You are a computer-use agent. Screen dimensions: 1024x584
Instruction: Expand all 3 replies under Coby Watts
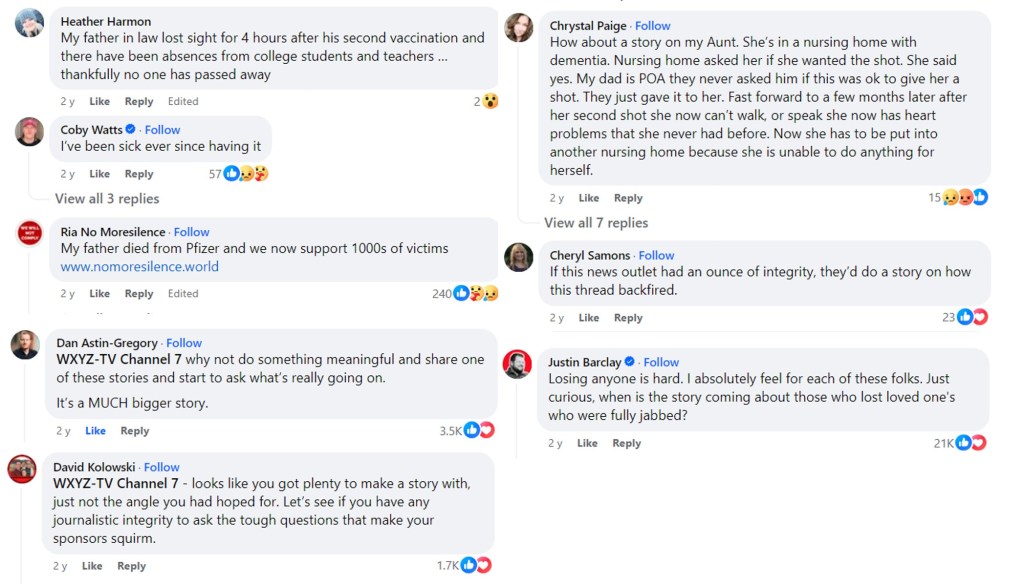pos(107,198)
